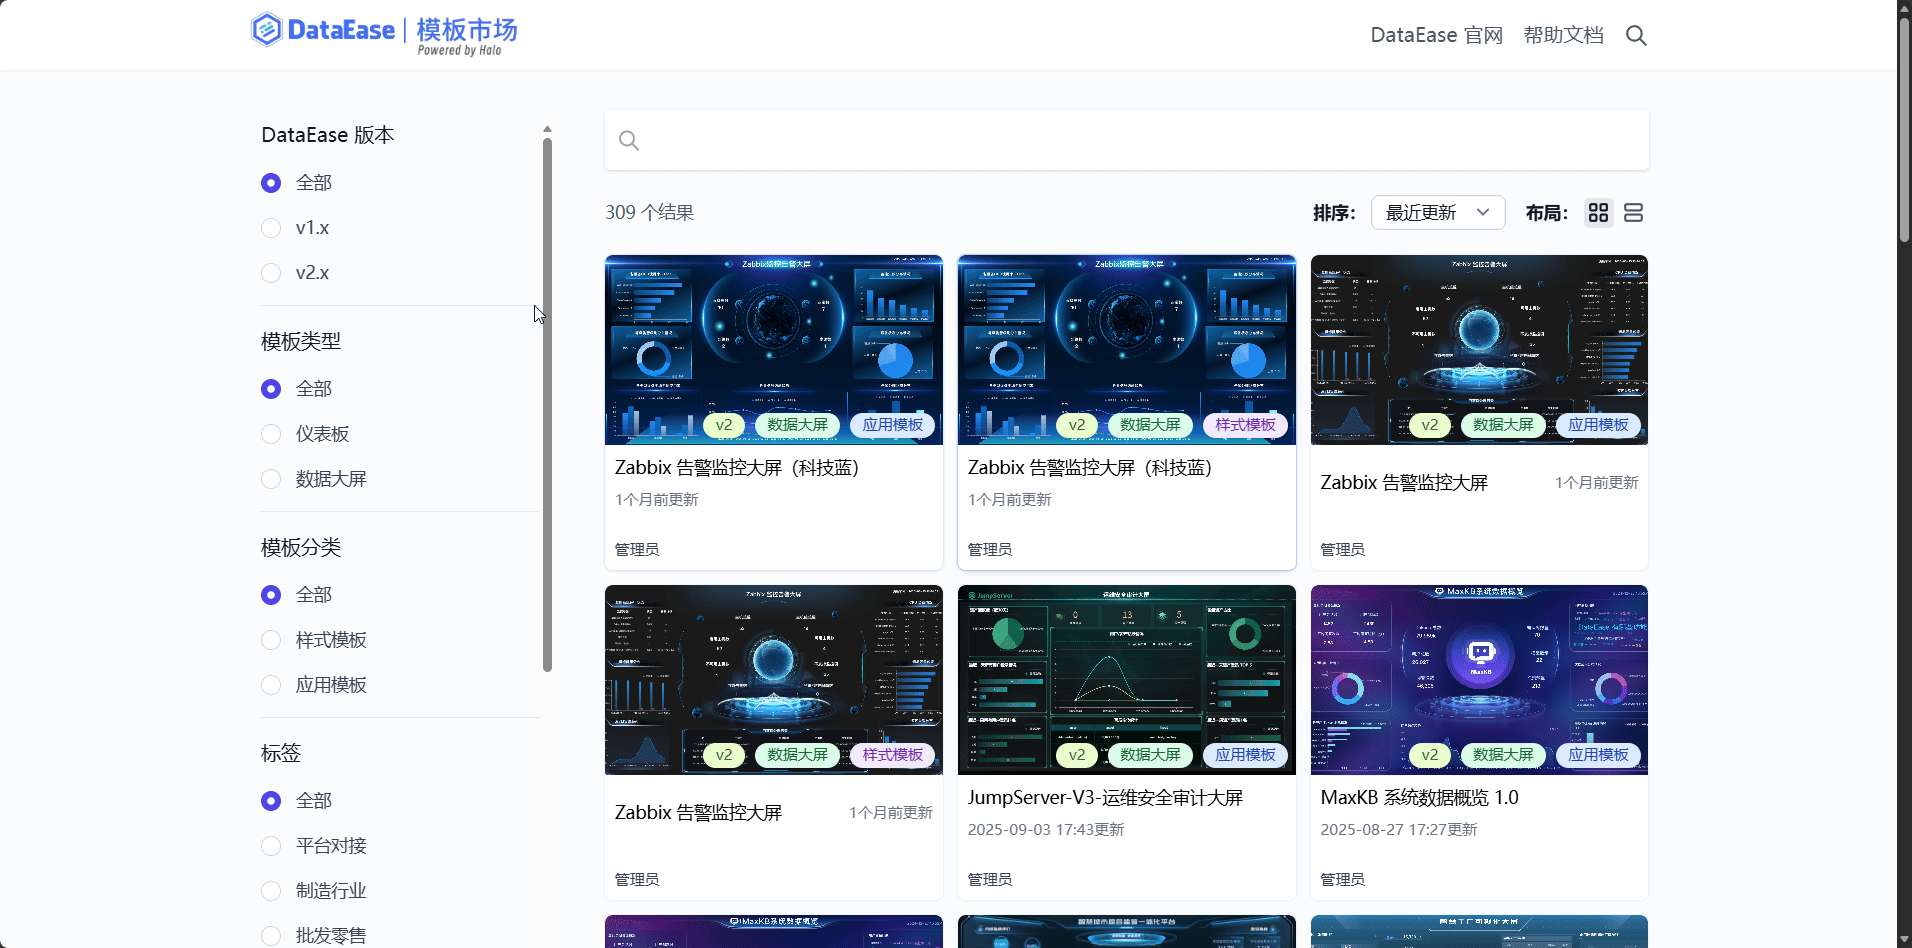Click MaxKB card date 2025-08-27 17:27更新
The width and height of the screenshot is (1912, 948).
[1398, 830]
